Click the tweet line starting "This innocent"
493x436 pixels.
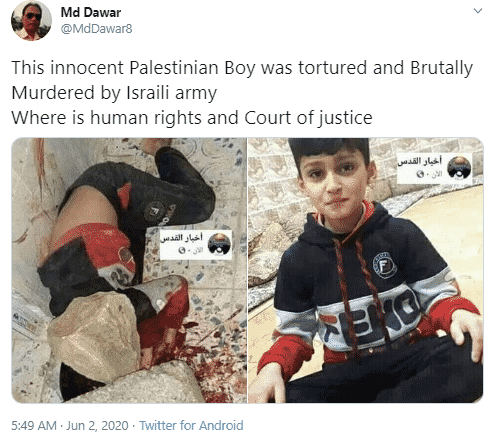[x=242, y=68]
